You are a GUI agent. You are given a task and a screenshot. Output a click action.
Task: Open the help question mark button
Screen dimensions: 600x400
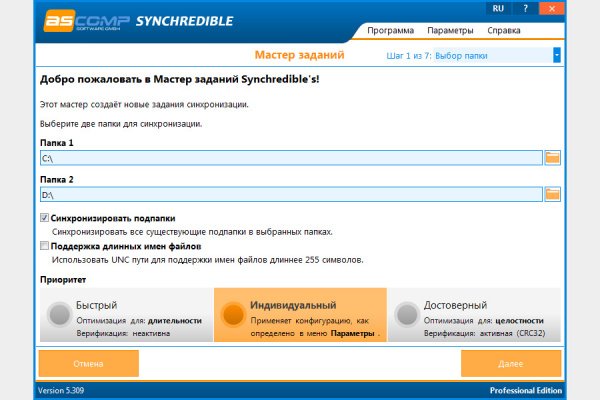pyautogui.click(x=525, y=8)
